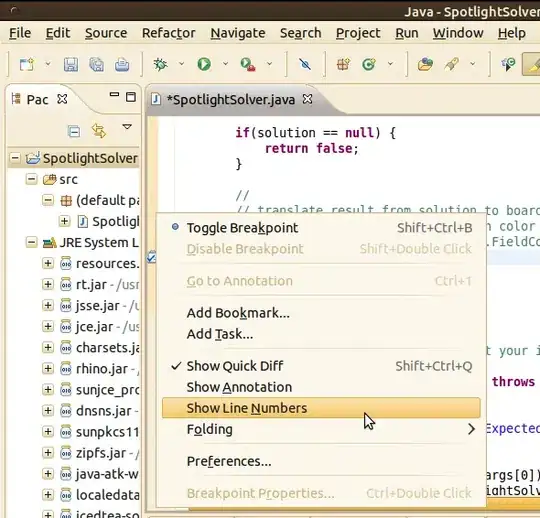Expand the rt.jar library node
This screenshot has height=518, width=540.
[x=48, y=284]
